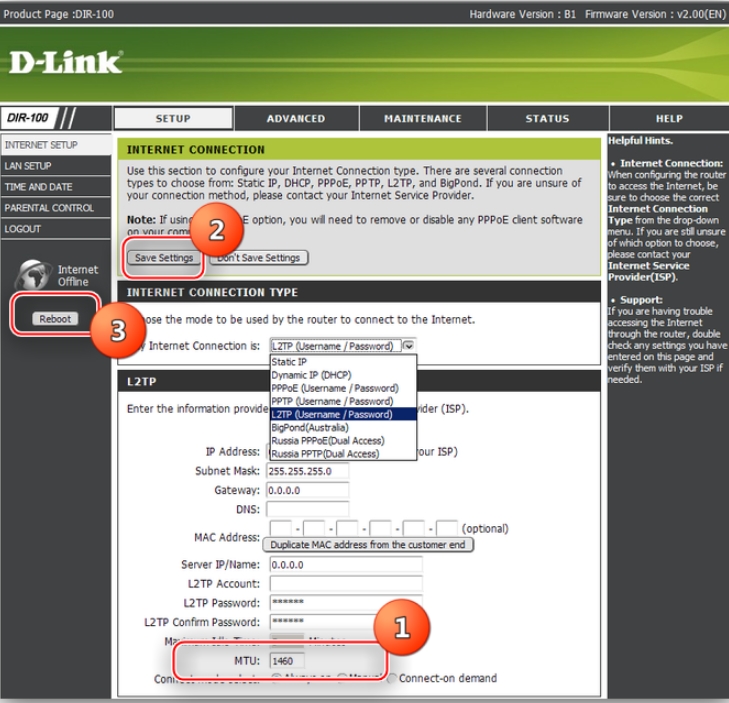This screenshot has height=703, width=729.
Task: Open TIME AND DATE settings
Action: [56, 187]
